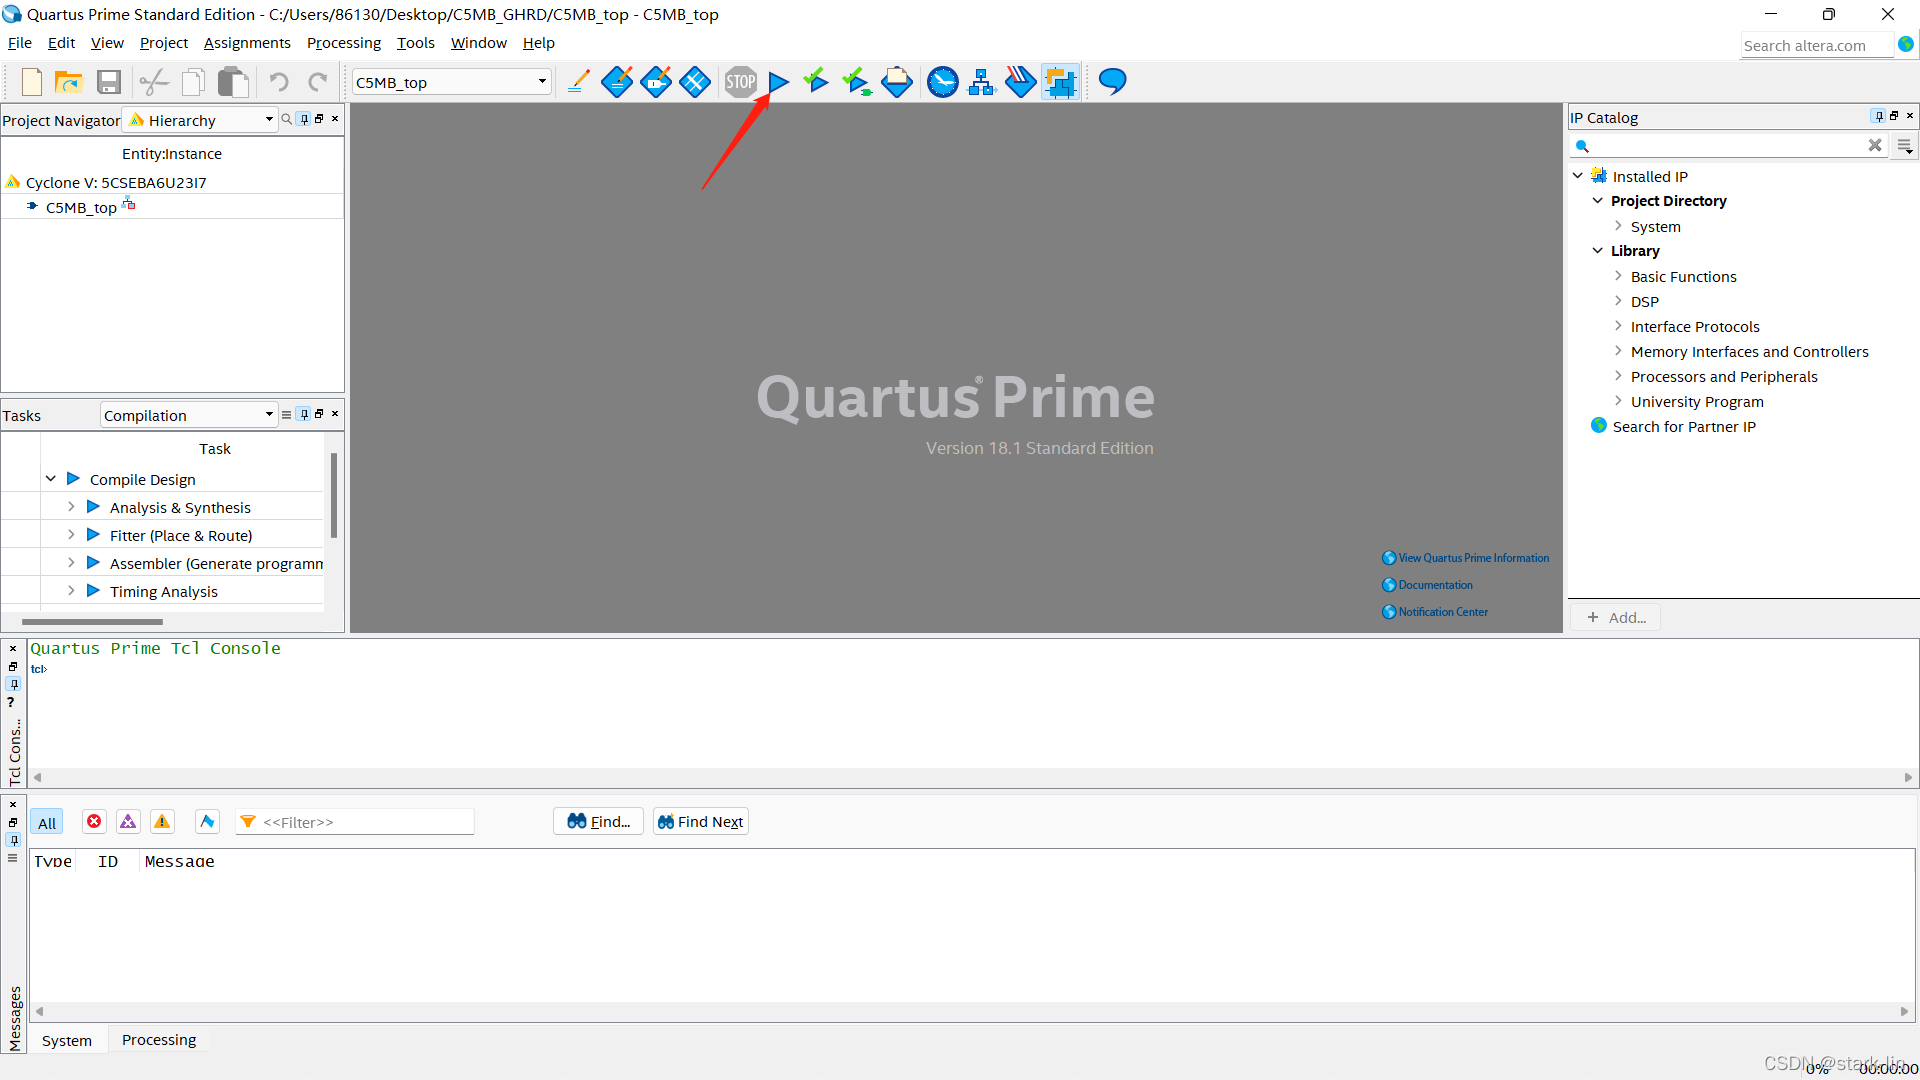Toggle the info message flag filter icon
1920x1080 pixels.
pos(207,822)
